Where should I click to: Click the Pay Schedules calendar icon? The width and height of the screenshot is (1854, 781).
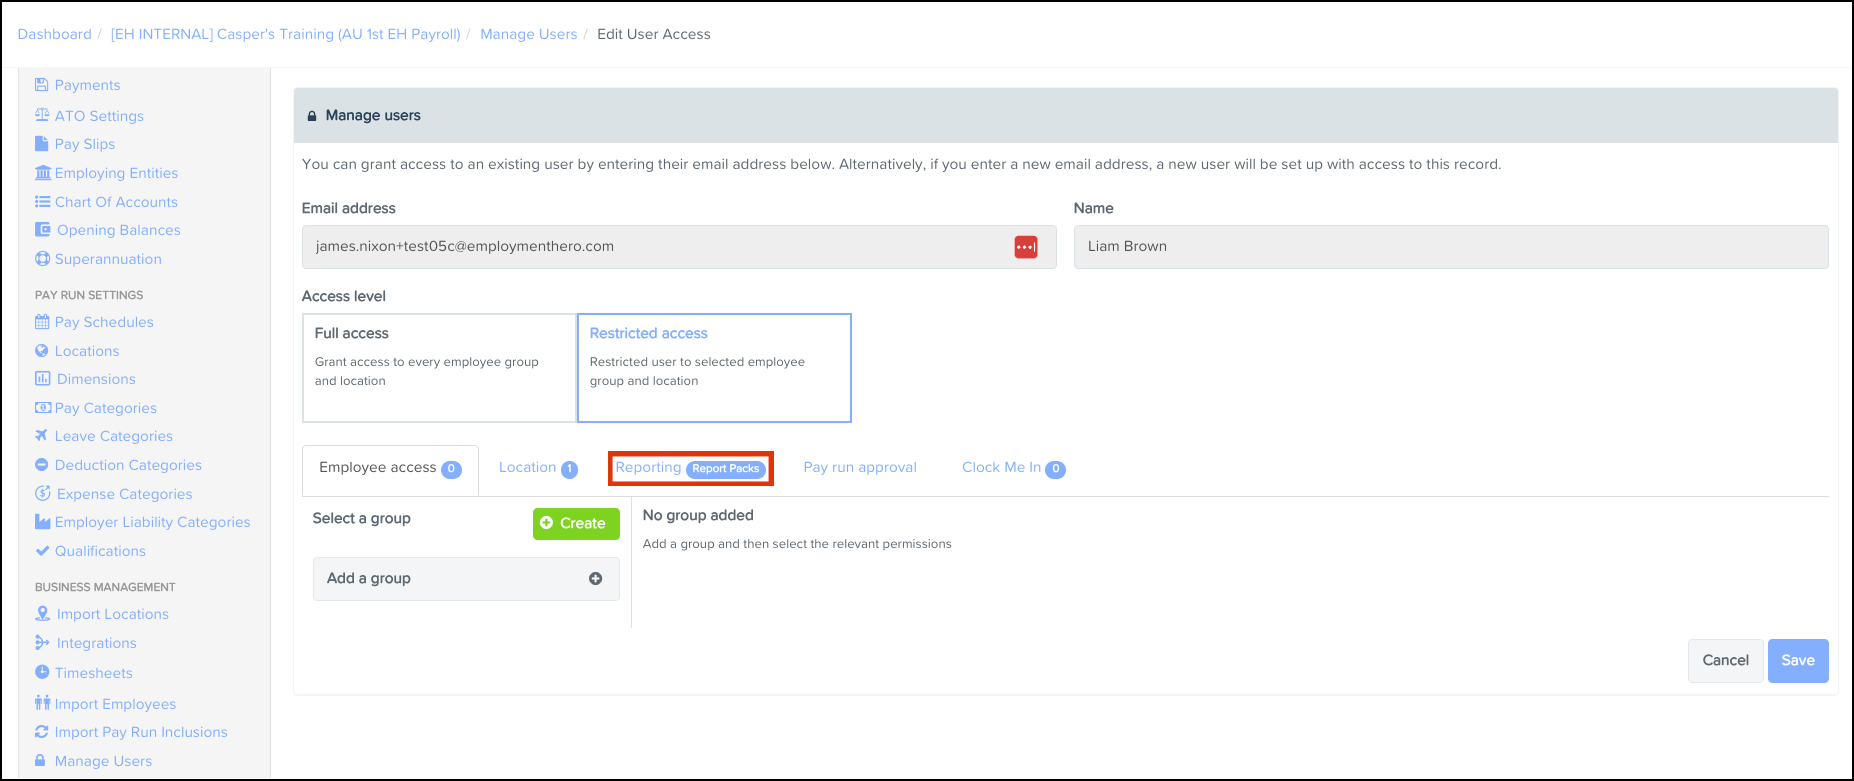42,322
